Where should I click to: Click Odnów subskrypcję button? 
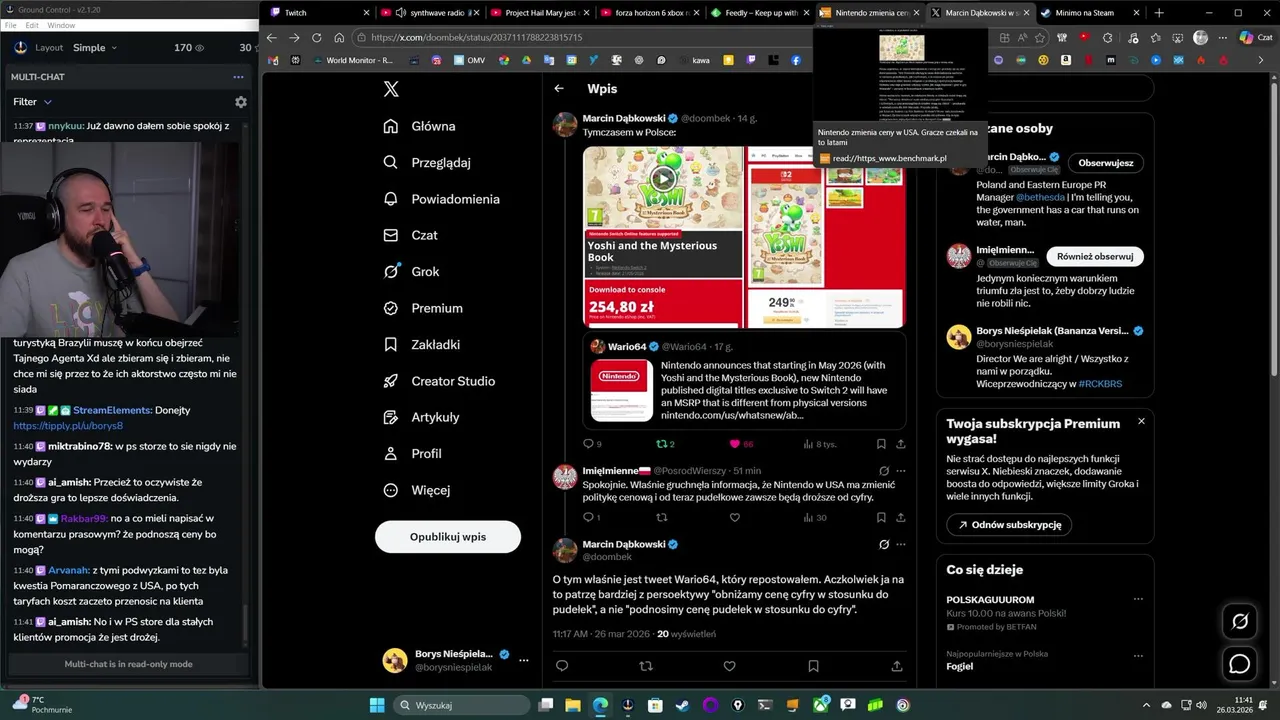[x=1010, y=524]
